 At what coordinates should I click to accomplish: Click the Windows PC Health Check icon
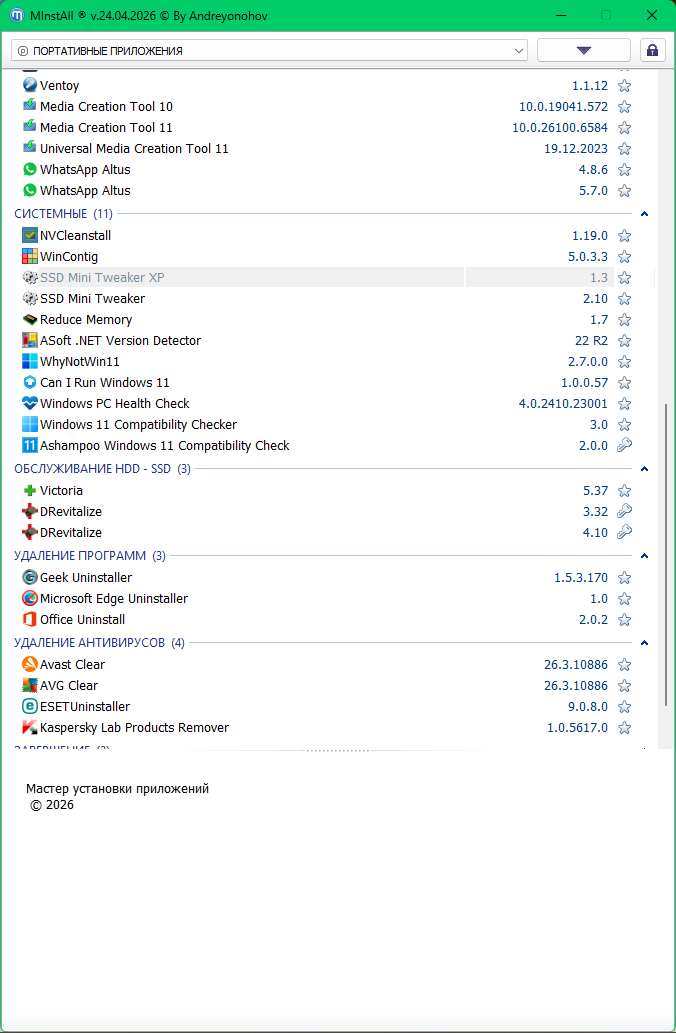click(x=30, y=404)
